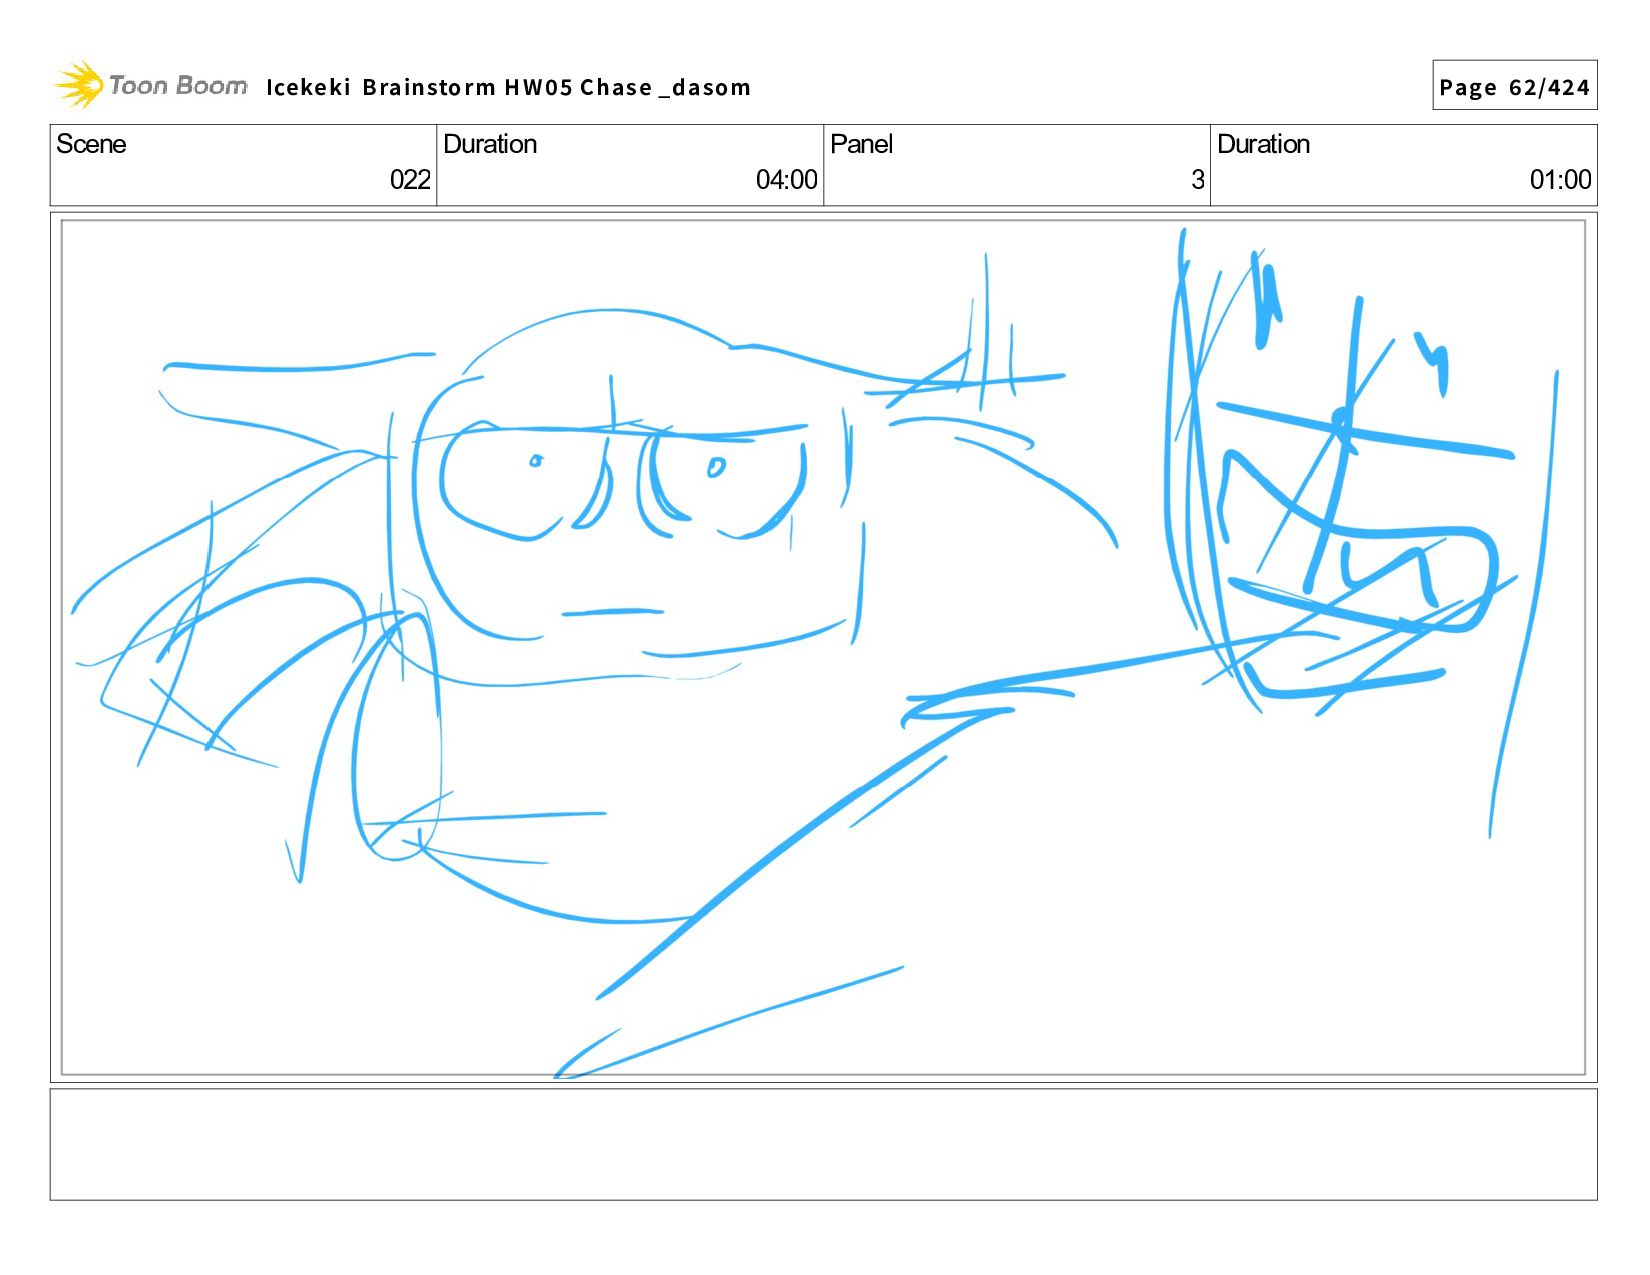Click the scene duration value '04:00'
Viewport: 1650px width, 1275px height.
(786, 180)
